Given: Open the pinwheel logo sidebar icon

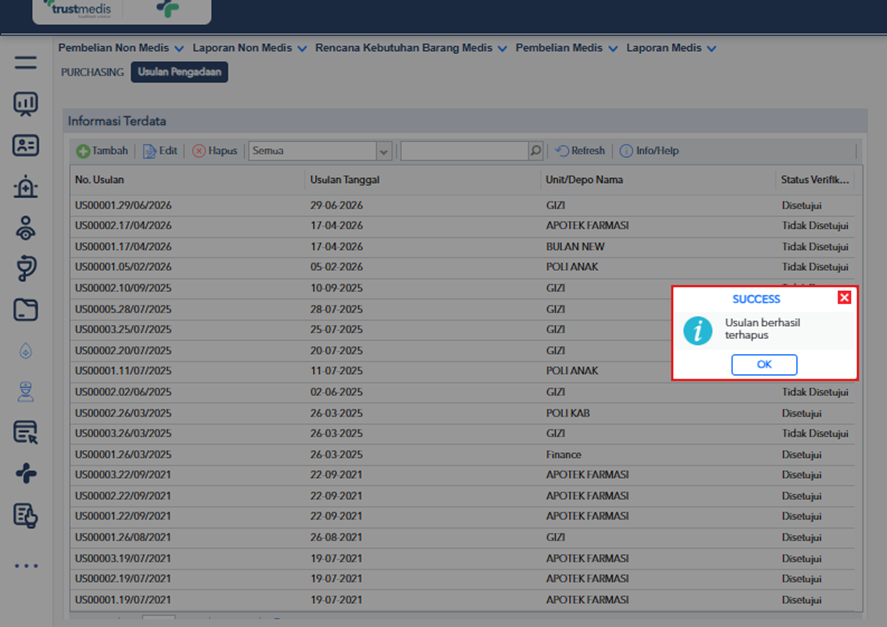Looking at the screenshot, I should click(x=25, y=473).
